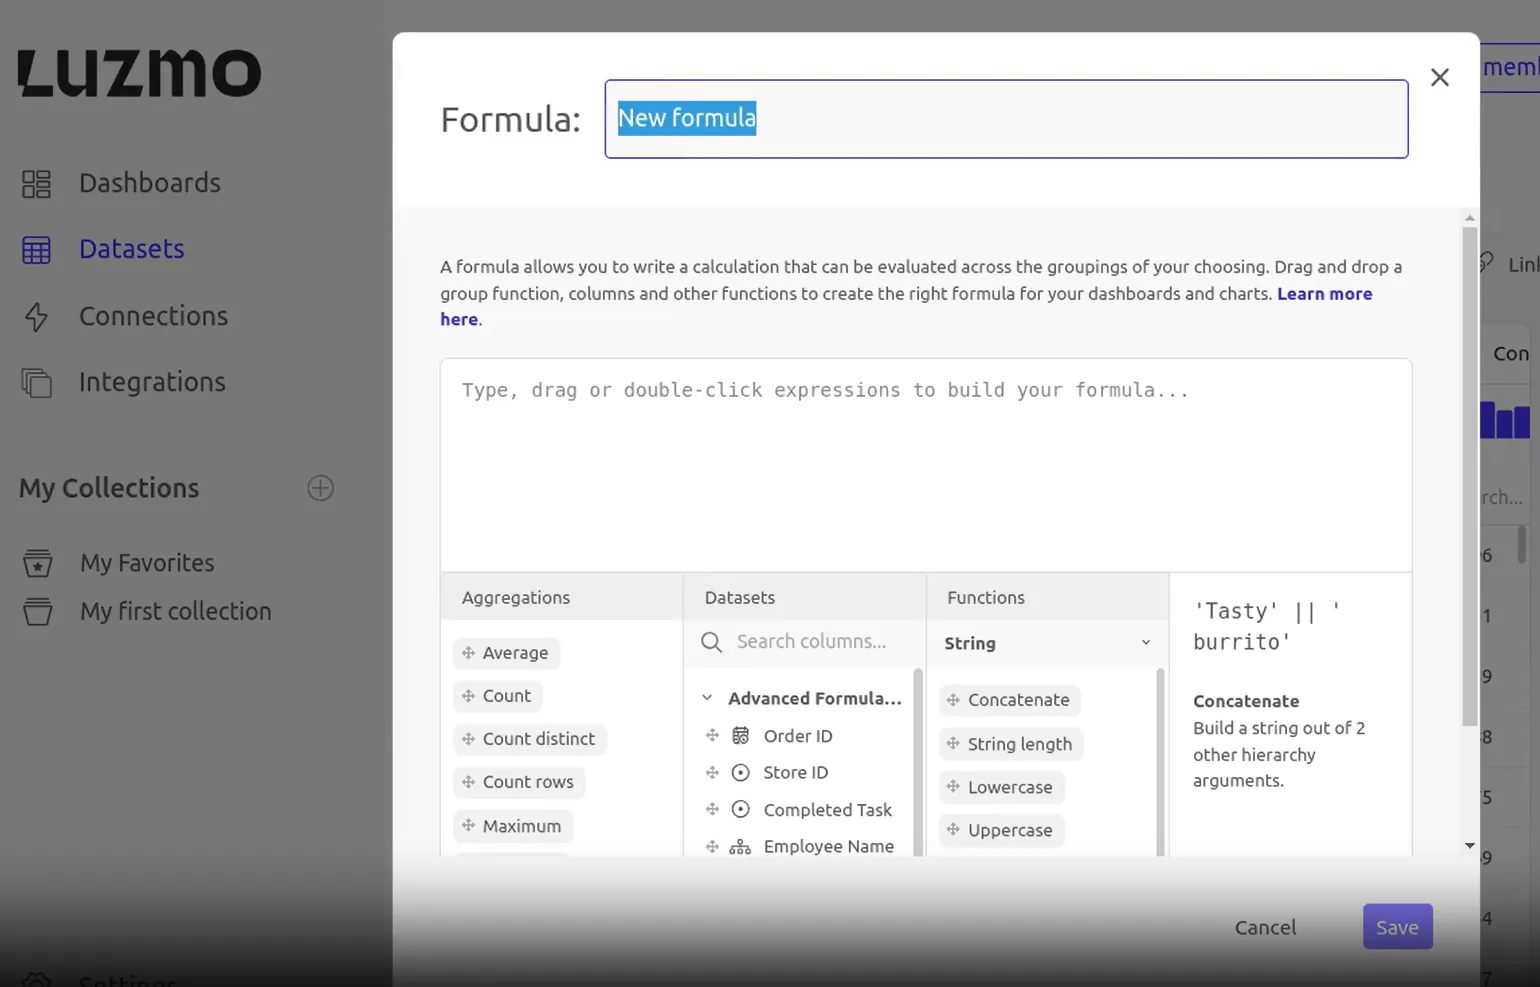The height and width of the screenshot is (987, 1540).
Task: Open the String function category dropdown
Action: (1047, 643)
